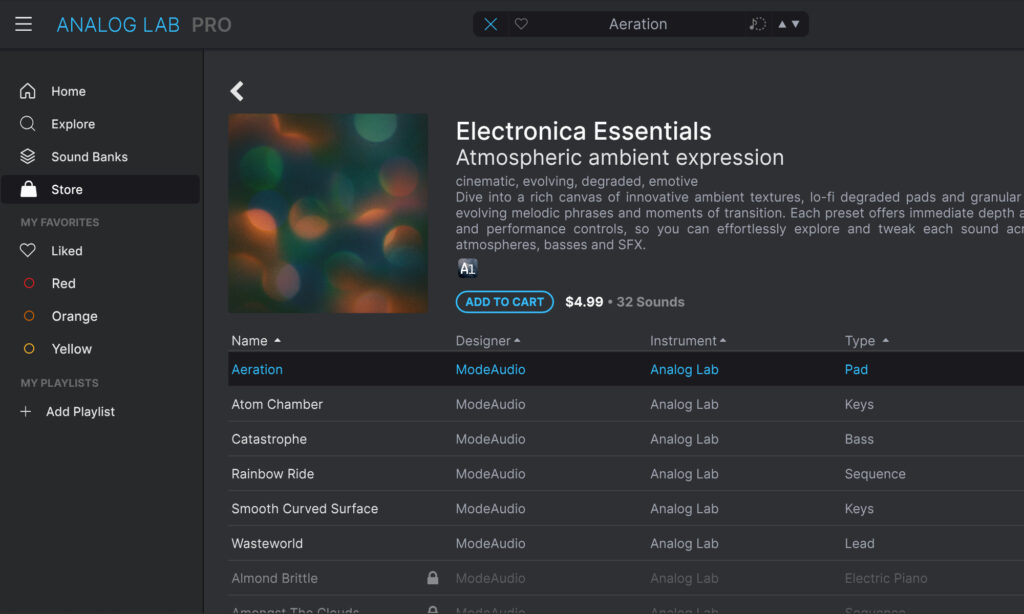Click the A1 Analog Lab instrument badge
The width and height of the screenshot is (1024, 614).
coord(467,268)
